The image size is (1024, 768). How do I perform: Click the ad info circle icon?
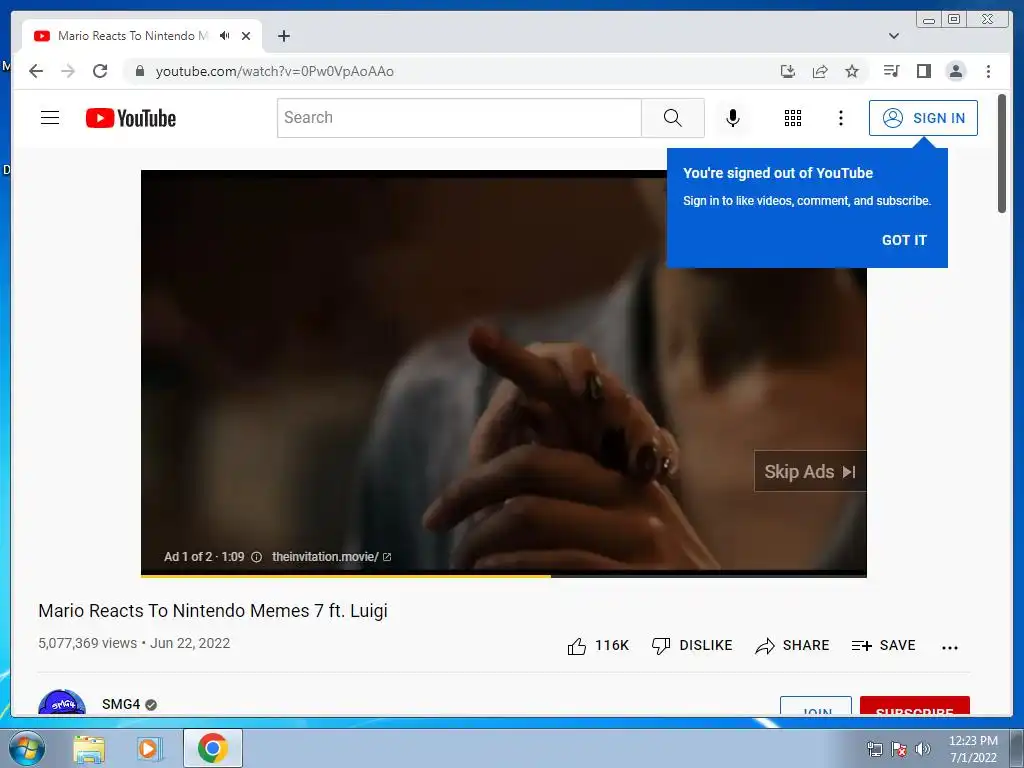coord(257,557)
